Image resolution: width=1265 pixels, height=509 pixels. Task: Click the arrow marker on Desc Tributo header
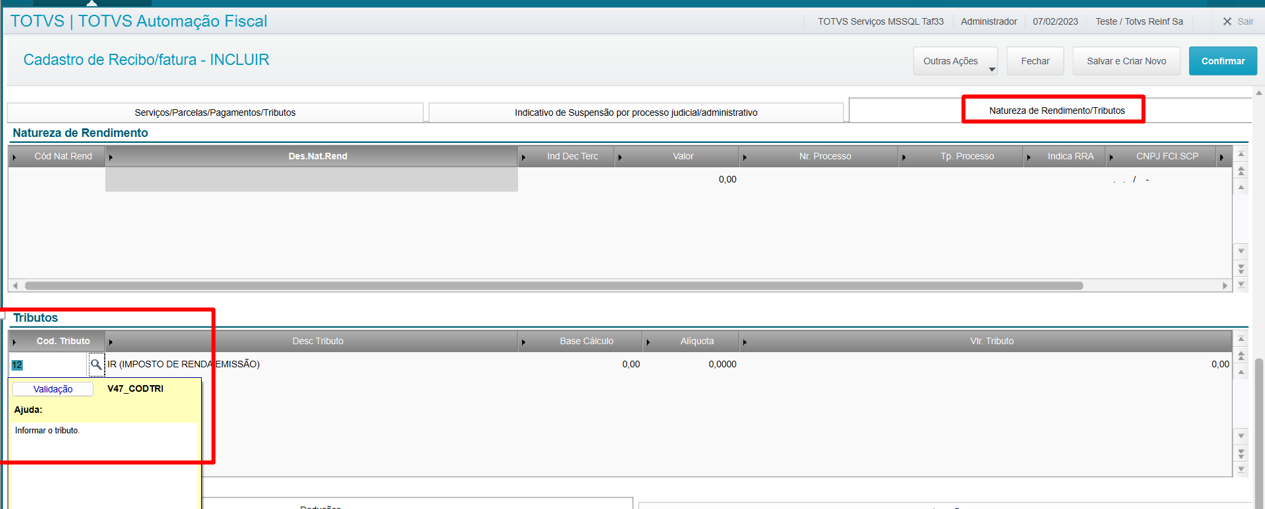[111, 342]
